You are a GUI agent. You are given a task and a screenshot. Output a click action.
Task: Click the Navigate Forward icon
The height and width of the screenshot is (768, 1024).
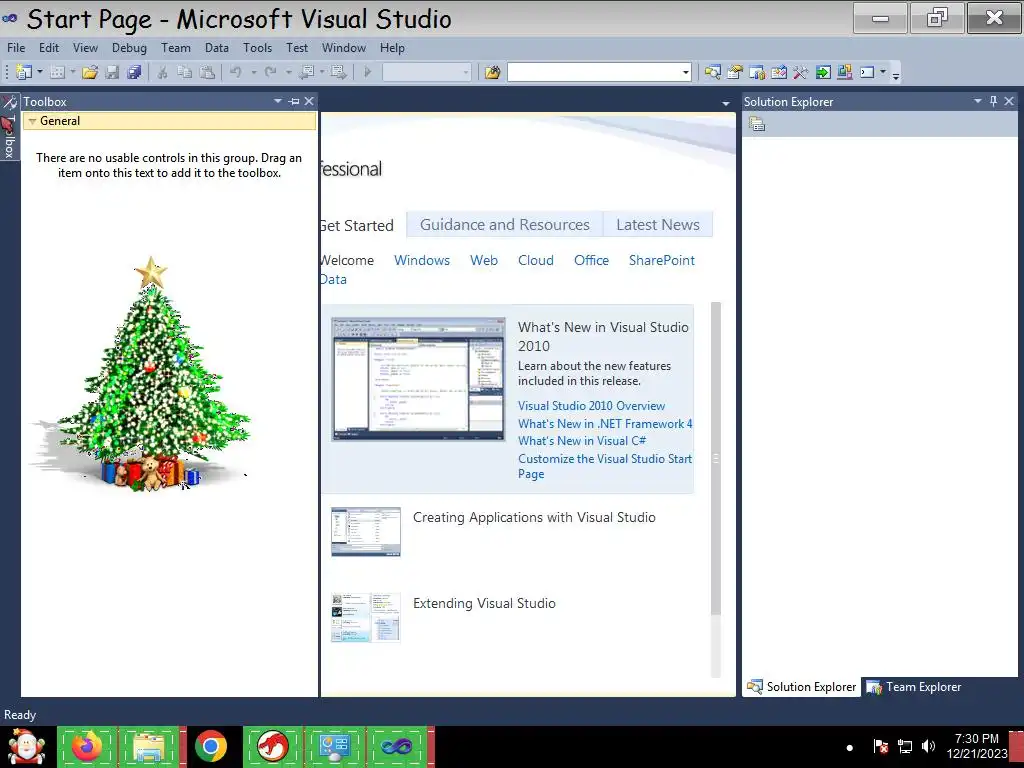coord(338,72)
